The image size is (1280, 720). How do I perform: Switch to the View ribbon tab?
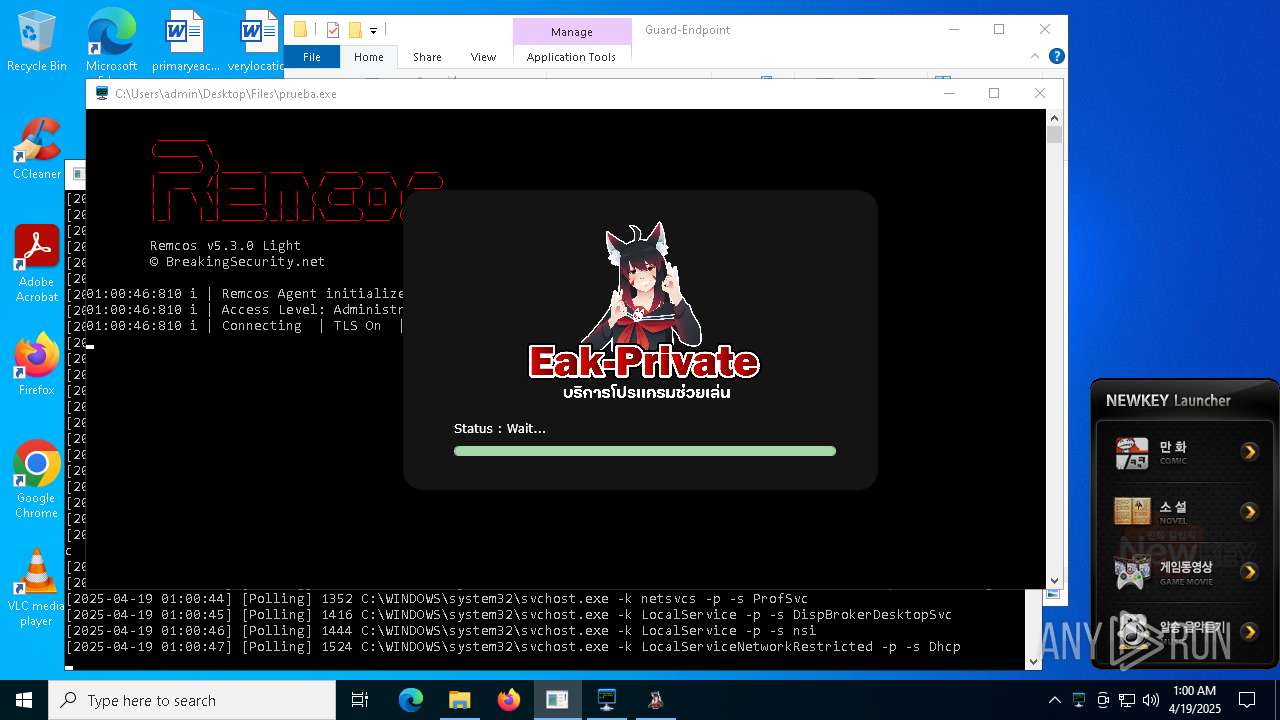pyautogui.click(x=483, y=57)
